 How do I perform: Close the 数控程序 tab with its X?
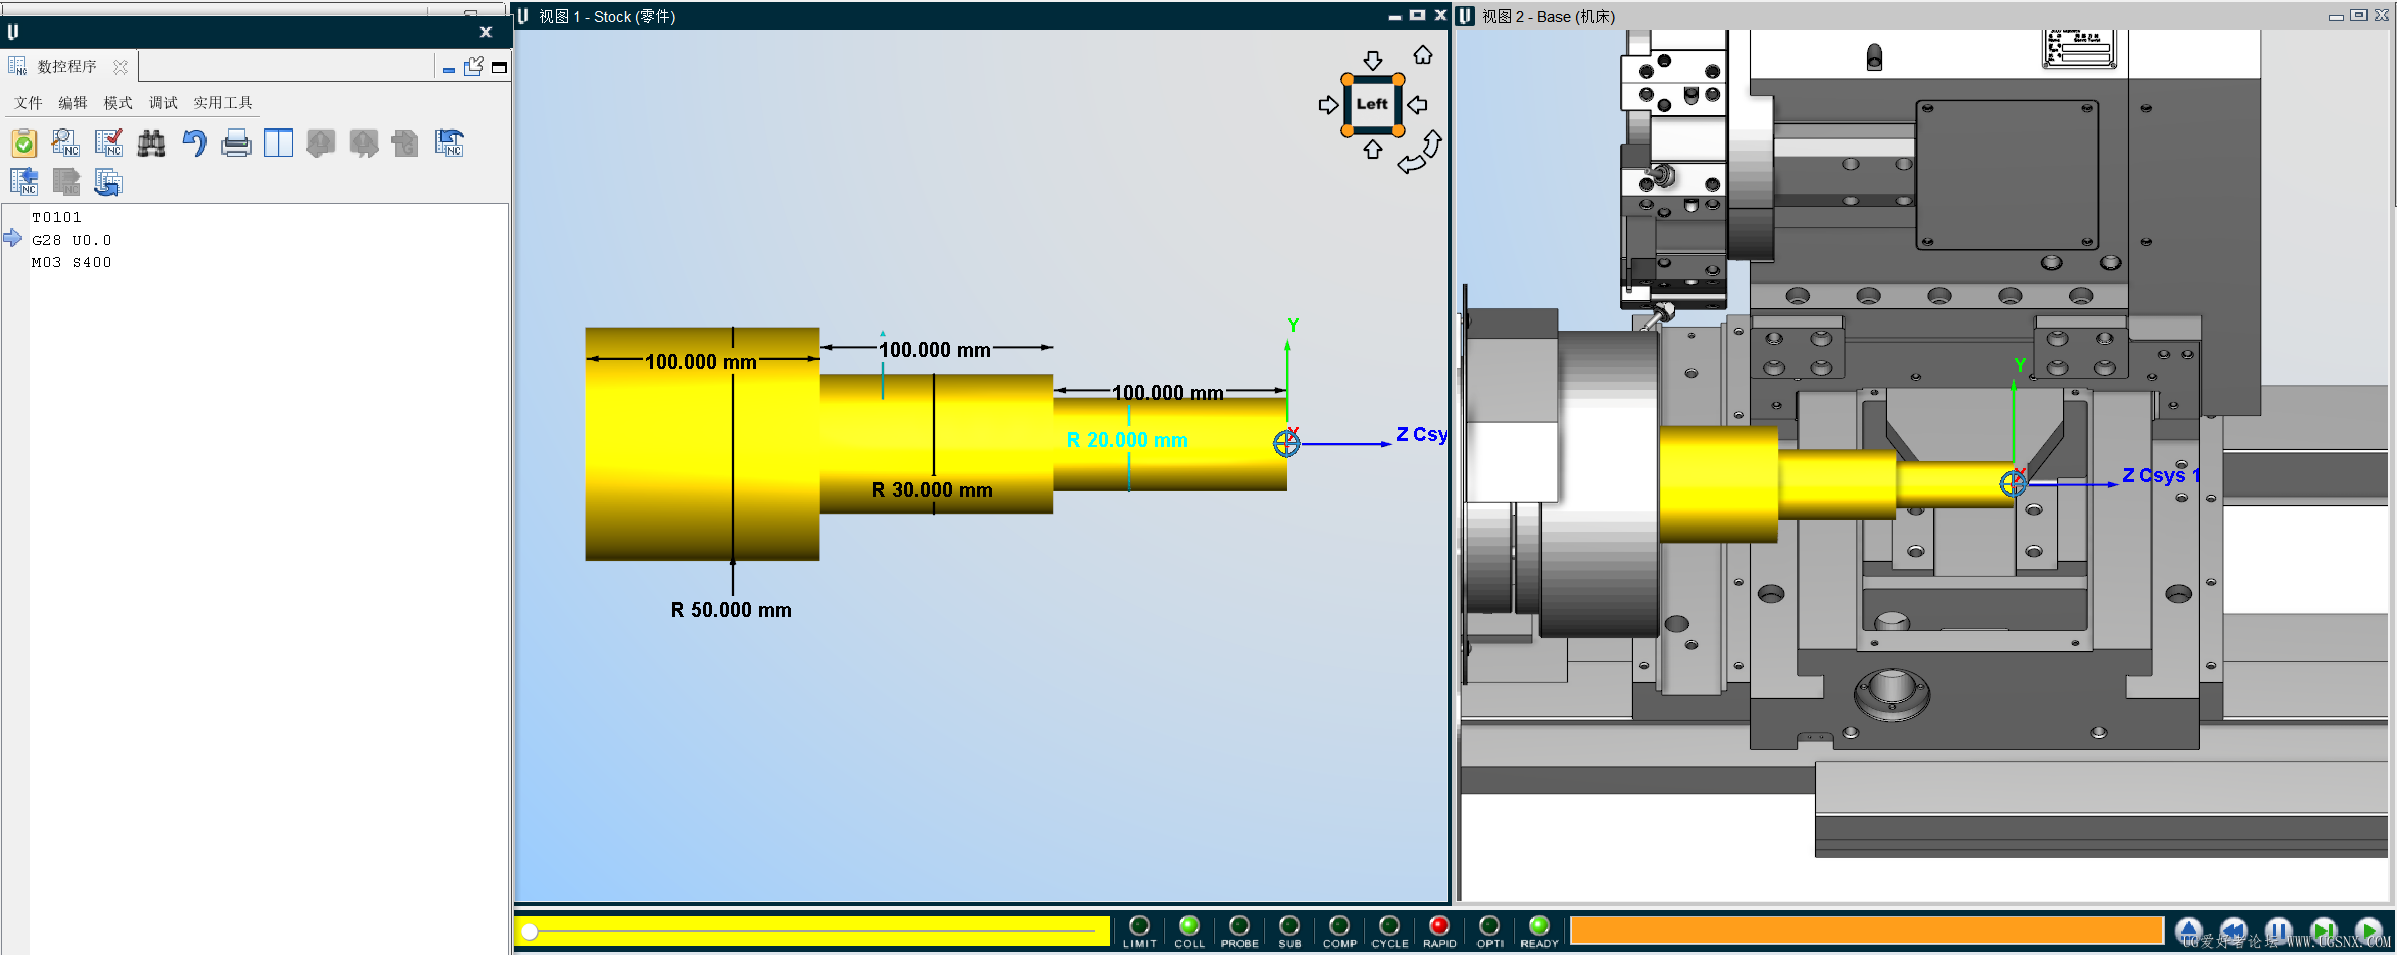click(x=120, y=67)
